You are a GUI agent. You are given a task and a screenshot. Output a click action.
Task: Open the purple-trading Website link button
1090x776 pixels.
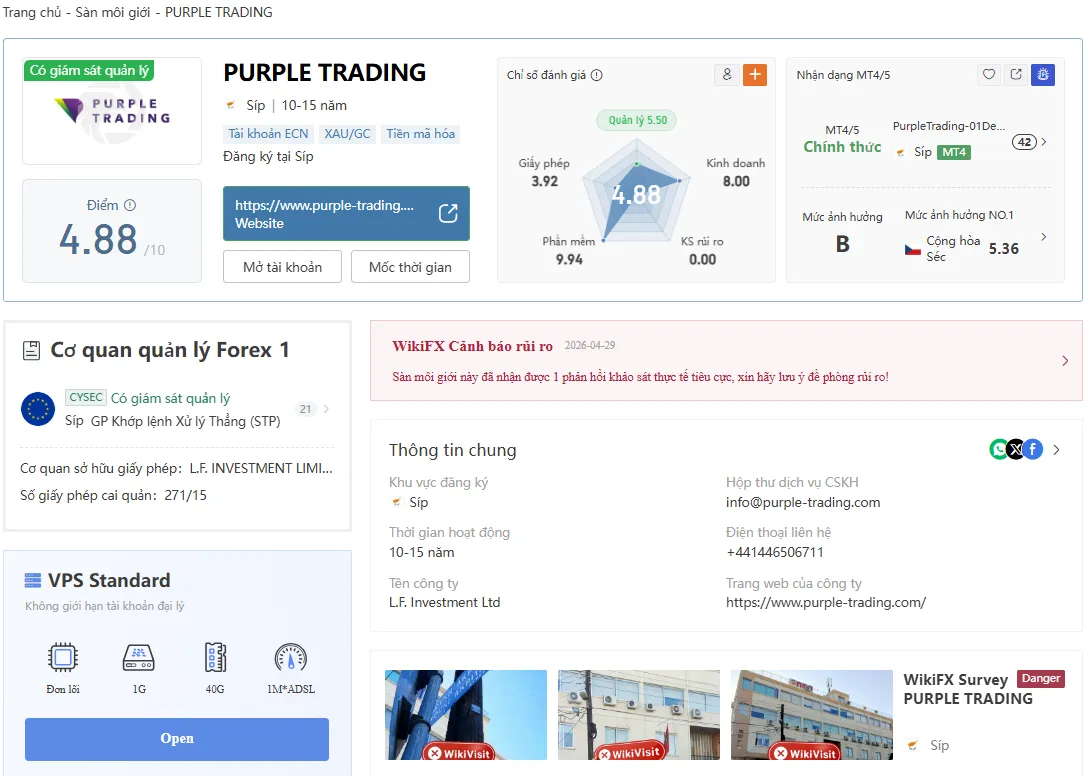pos(346,213)
